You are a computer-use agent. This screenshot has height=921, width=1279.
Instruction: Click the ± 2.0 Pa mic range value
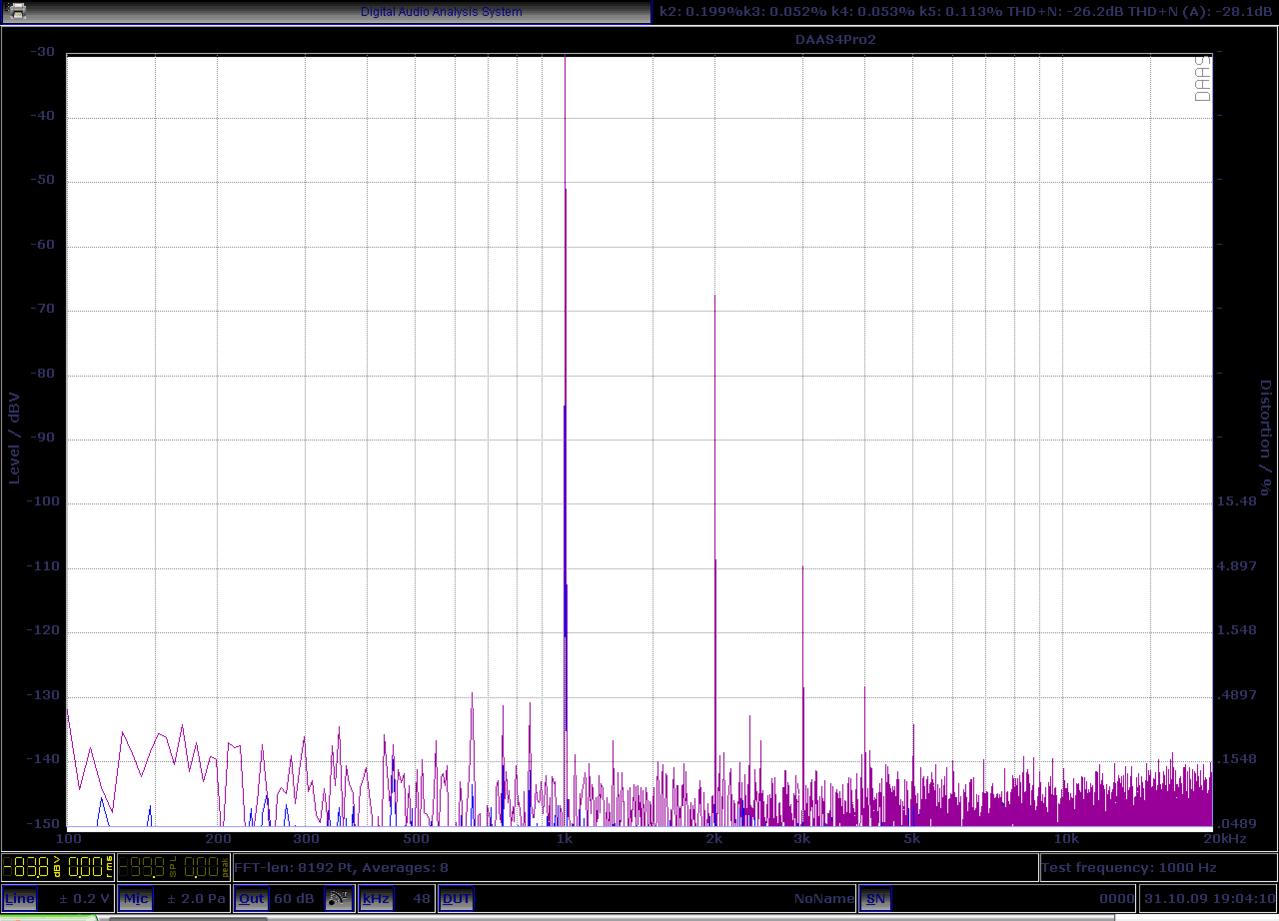[197, 898]
